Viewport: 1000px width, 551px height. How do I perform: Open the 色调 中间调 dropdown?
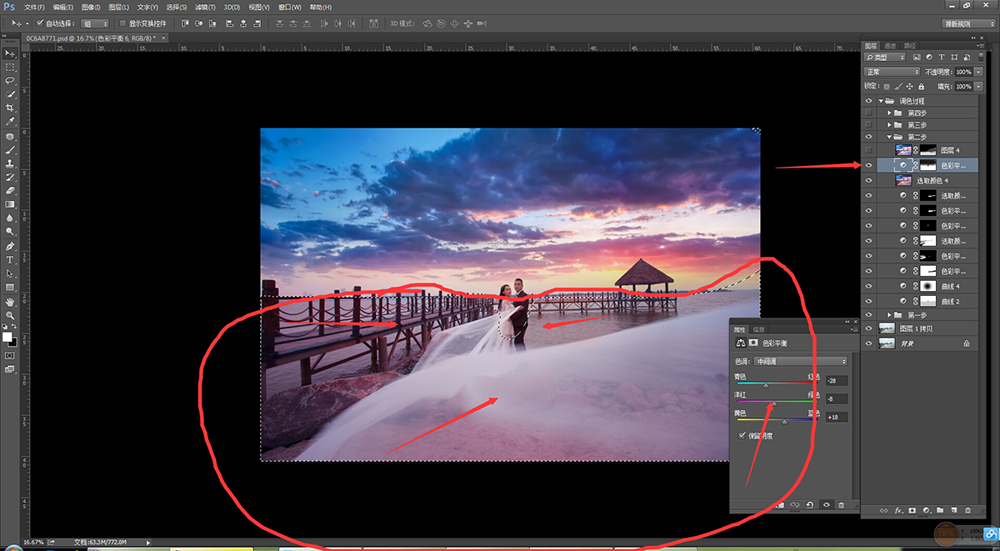(x=800, y=361)
